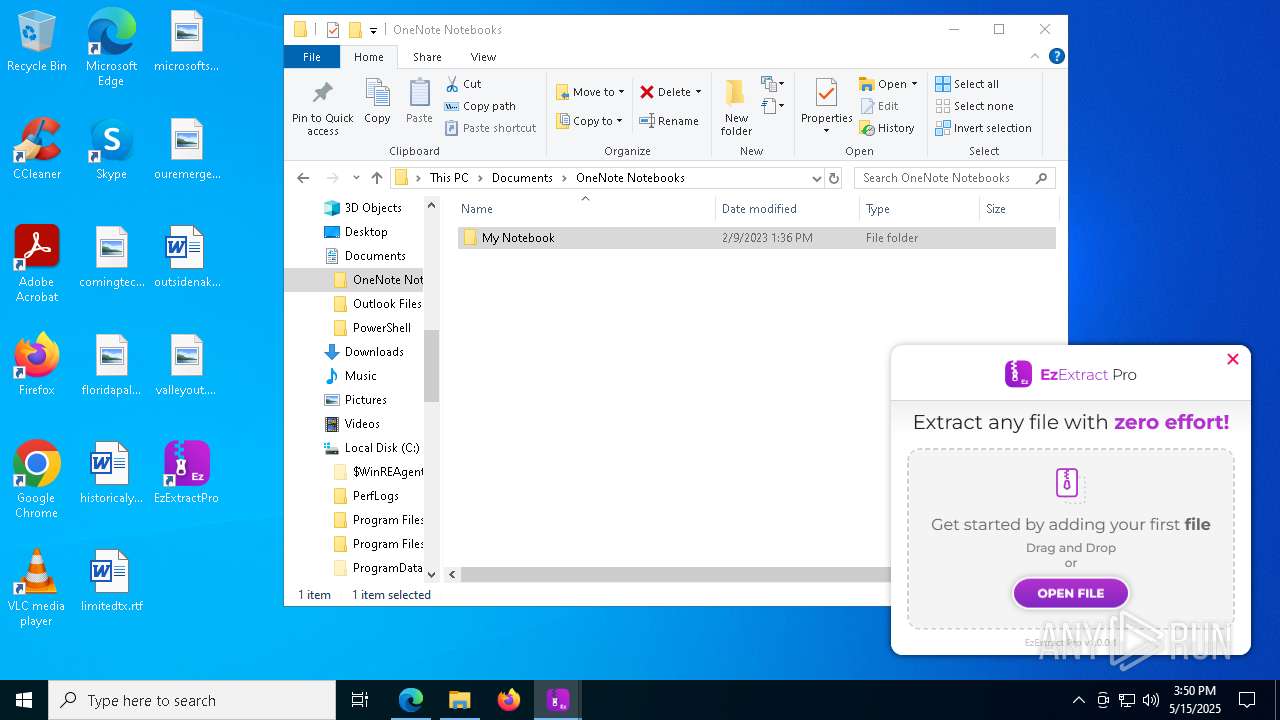Select Downloads in navigation pane
Viewport: 1280px width, 720px height.
tap(363, 352)
